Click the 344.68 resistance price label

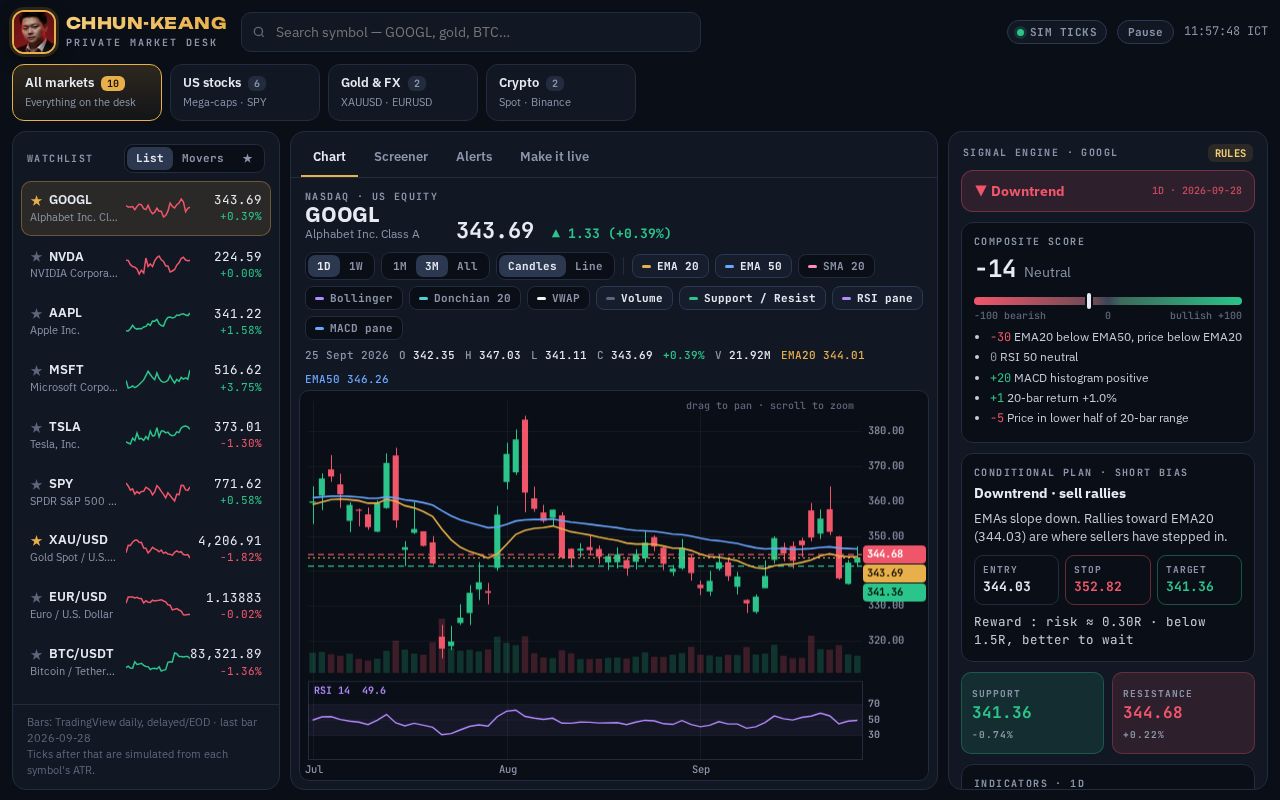point(894,554)
